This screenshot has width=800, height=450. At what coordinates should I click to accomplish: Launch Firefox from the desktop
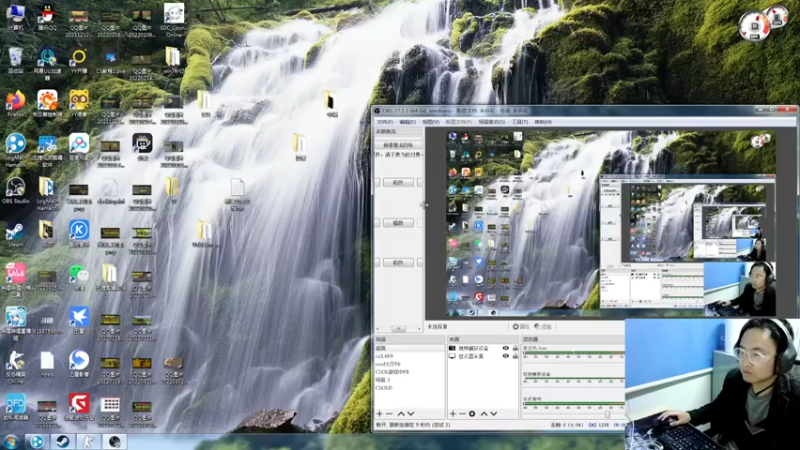(x=16, y=104)
